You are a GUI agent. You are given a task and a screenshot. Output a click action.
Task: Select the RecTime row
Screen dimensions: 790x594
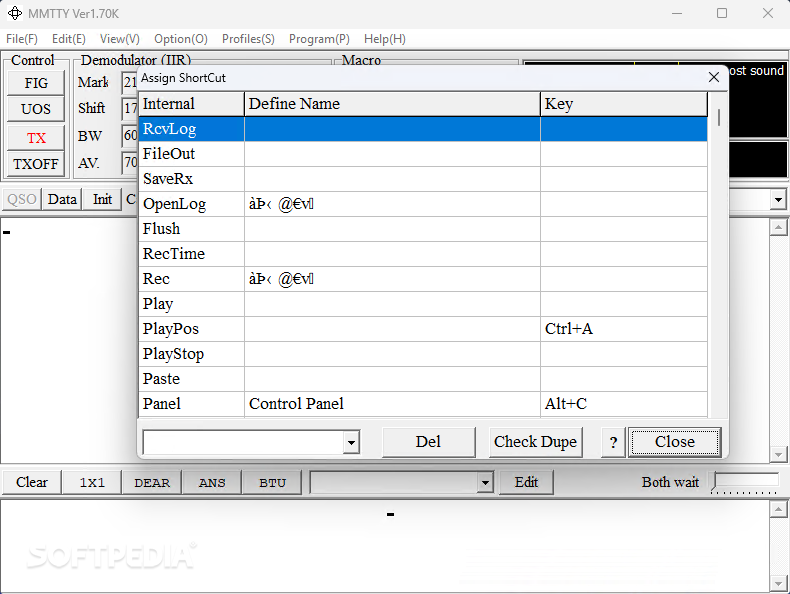pyautogui.click(x=423, y=254)
